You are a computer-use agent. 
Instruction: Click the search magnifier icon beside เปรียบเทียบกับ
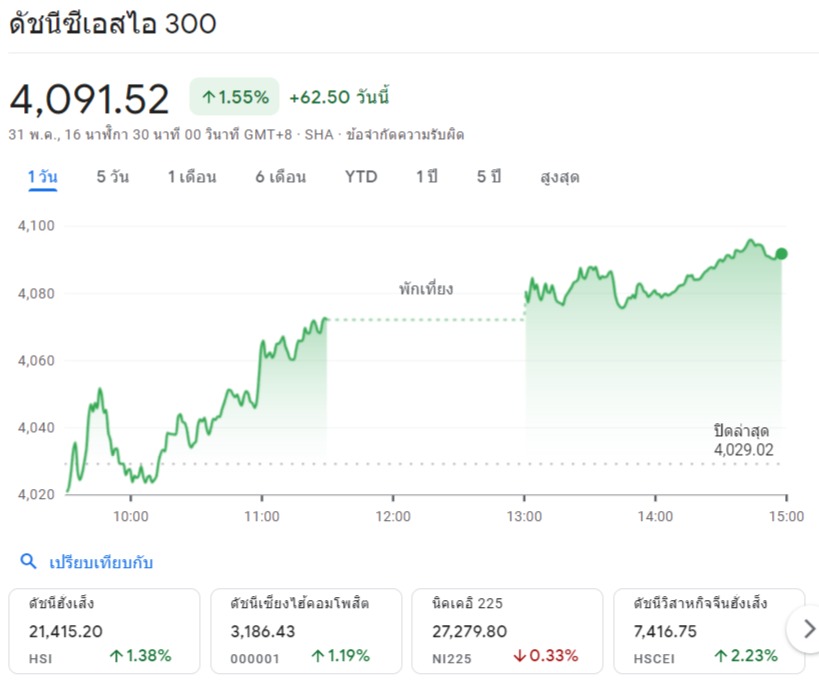pos(28,562)
